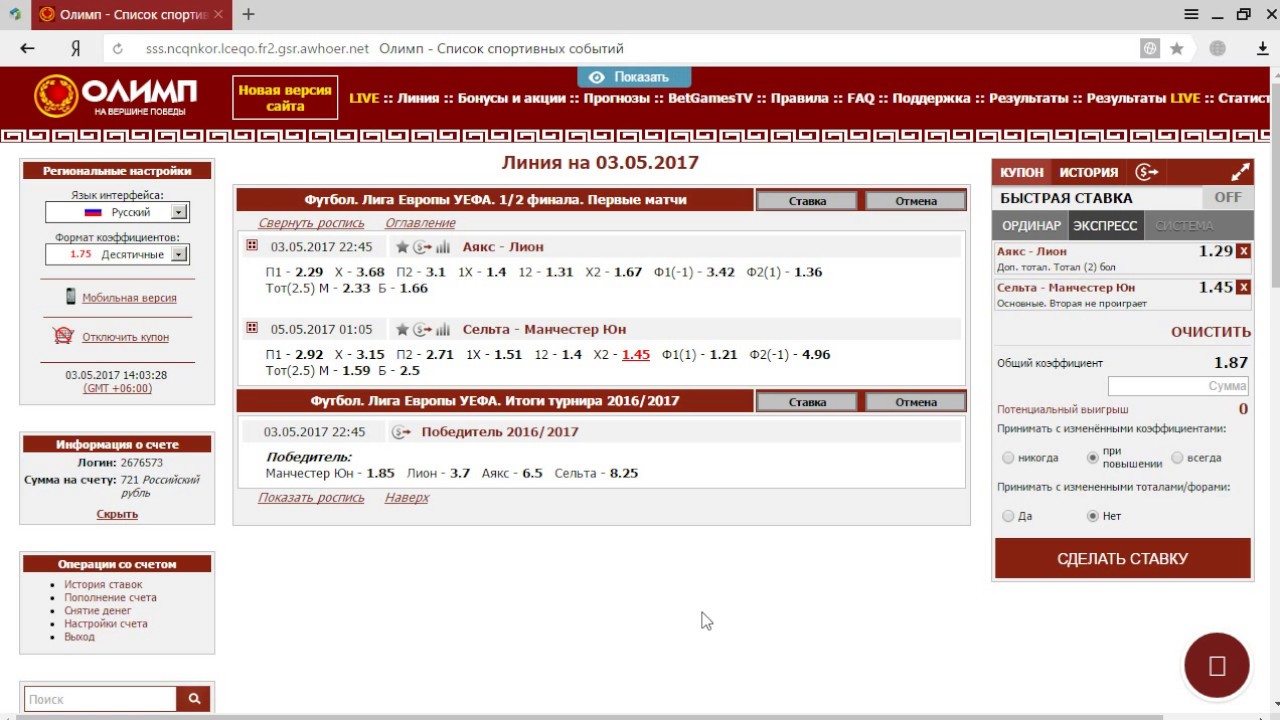Open Новая версия сайта button
The width and height of the screenshot is (1280, 720).
285,97
